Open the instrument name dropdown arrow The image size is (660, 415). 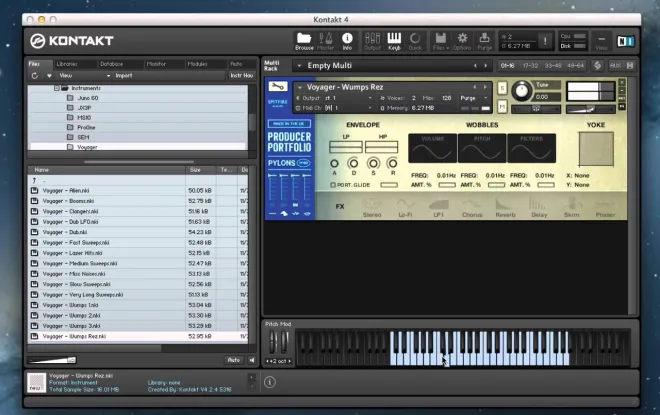click(300, 88)
